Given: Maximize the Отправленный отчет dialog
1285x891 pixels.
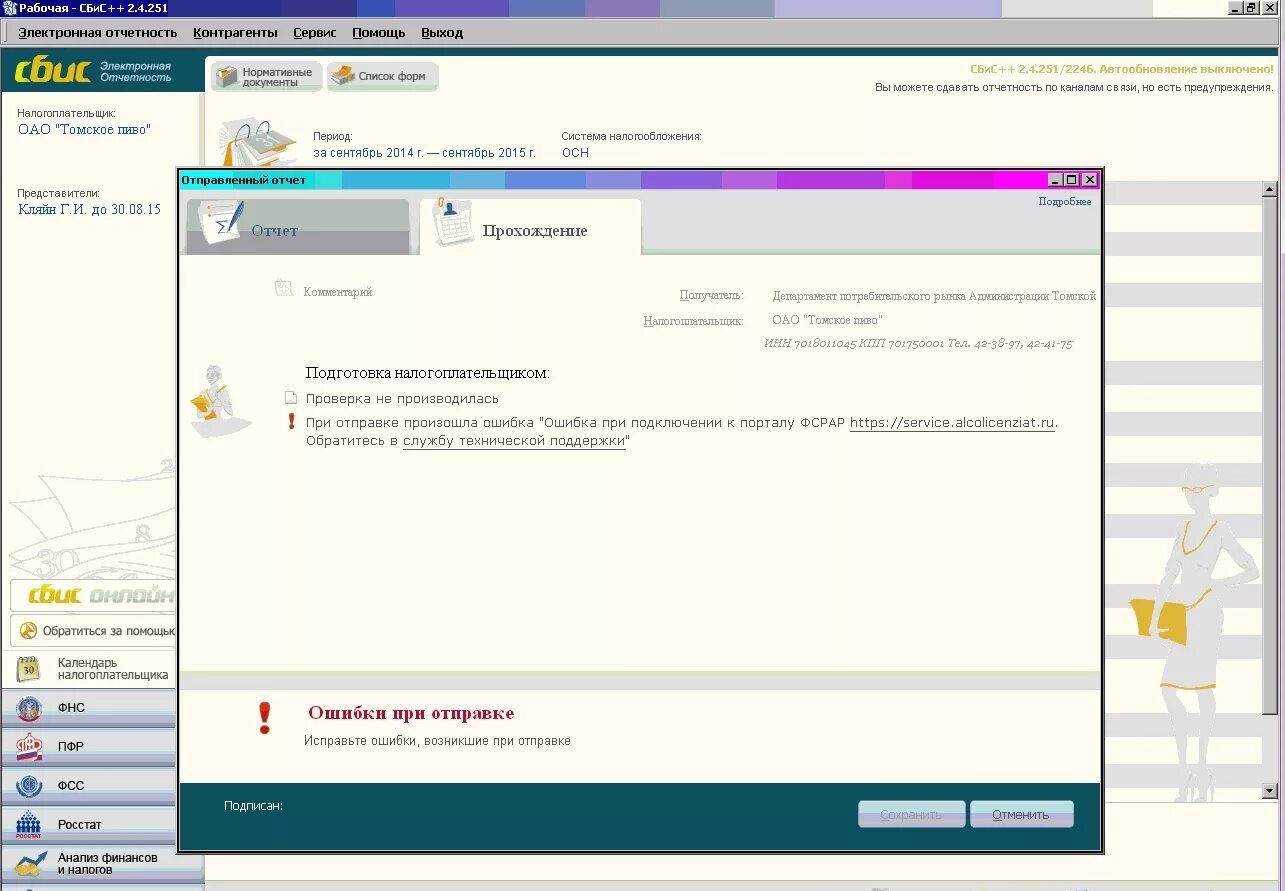Looking at the screenshot, I should tap(1072, 180).
